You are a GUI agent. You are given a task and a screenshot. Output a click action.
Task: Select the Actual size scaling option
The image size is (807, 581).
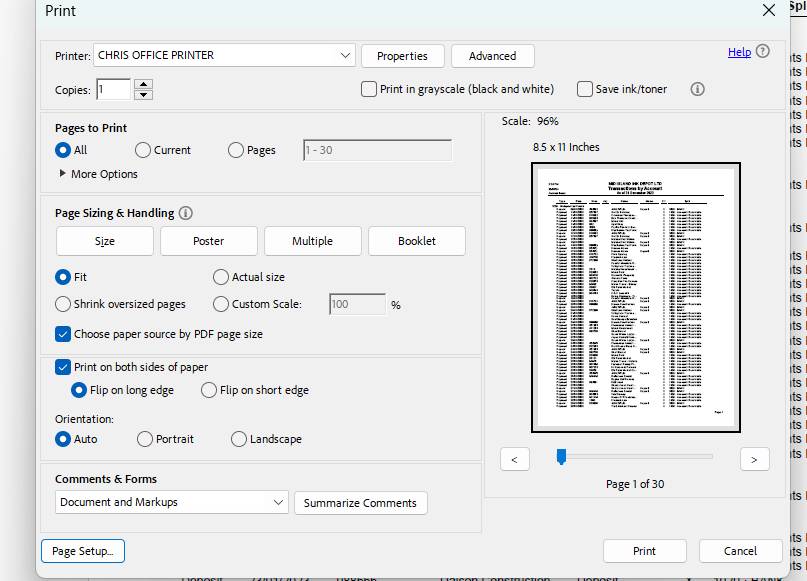click(x=220, y=277)
